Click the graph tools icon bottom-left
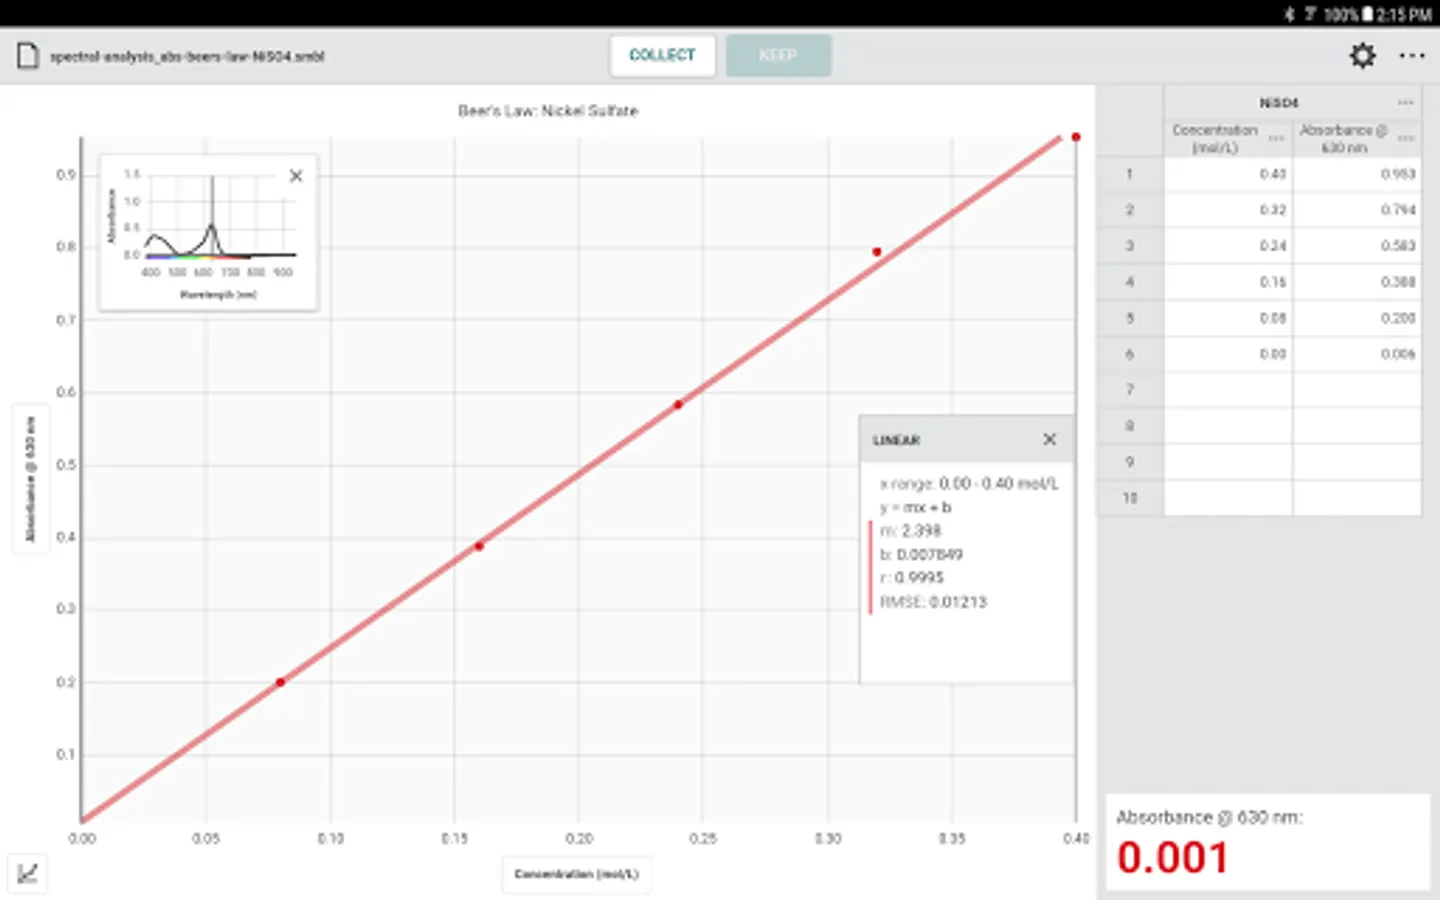This screenshot has width=1440, height=900. point(28,873)
